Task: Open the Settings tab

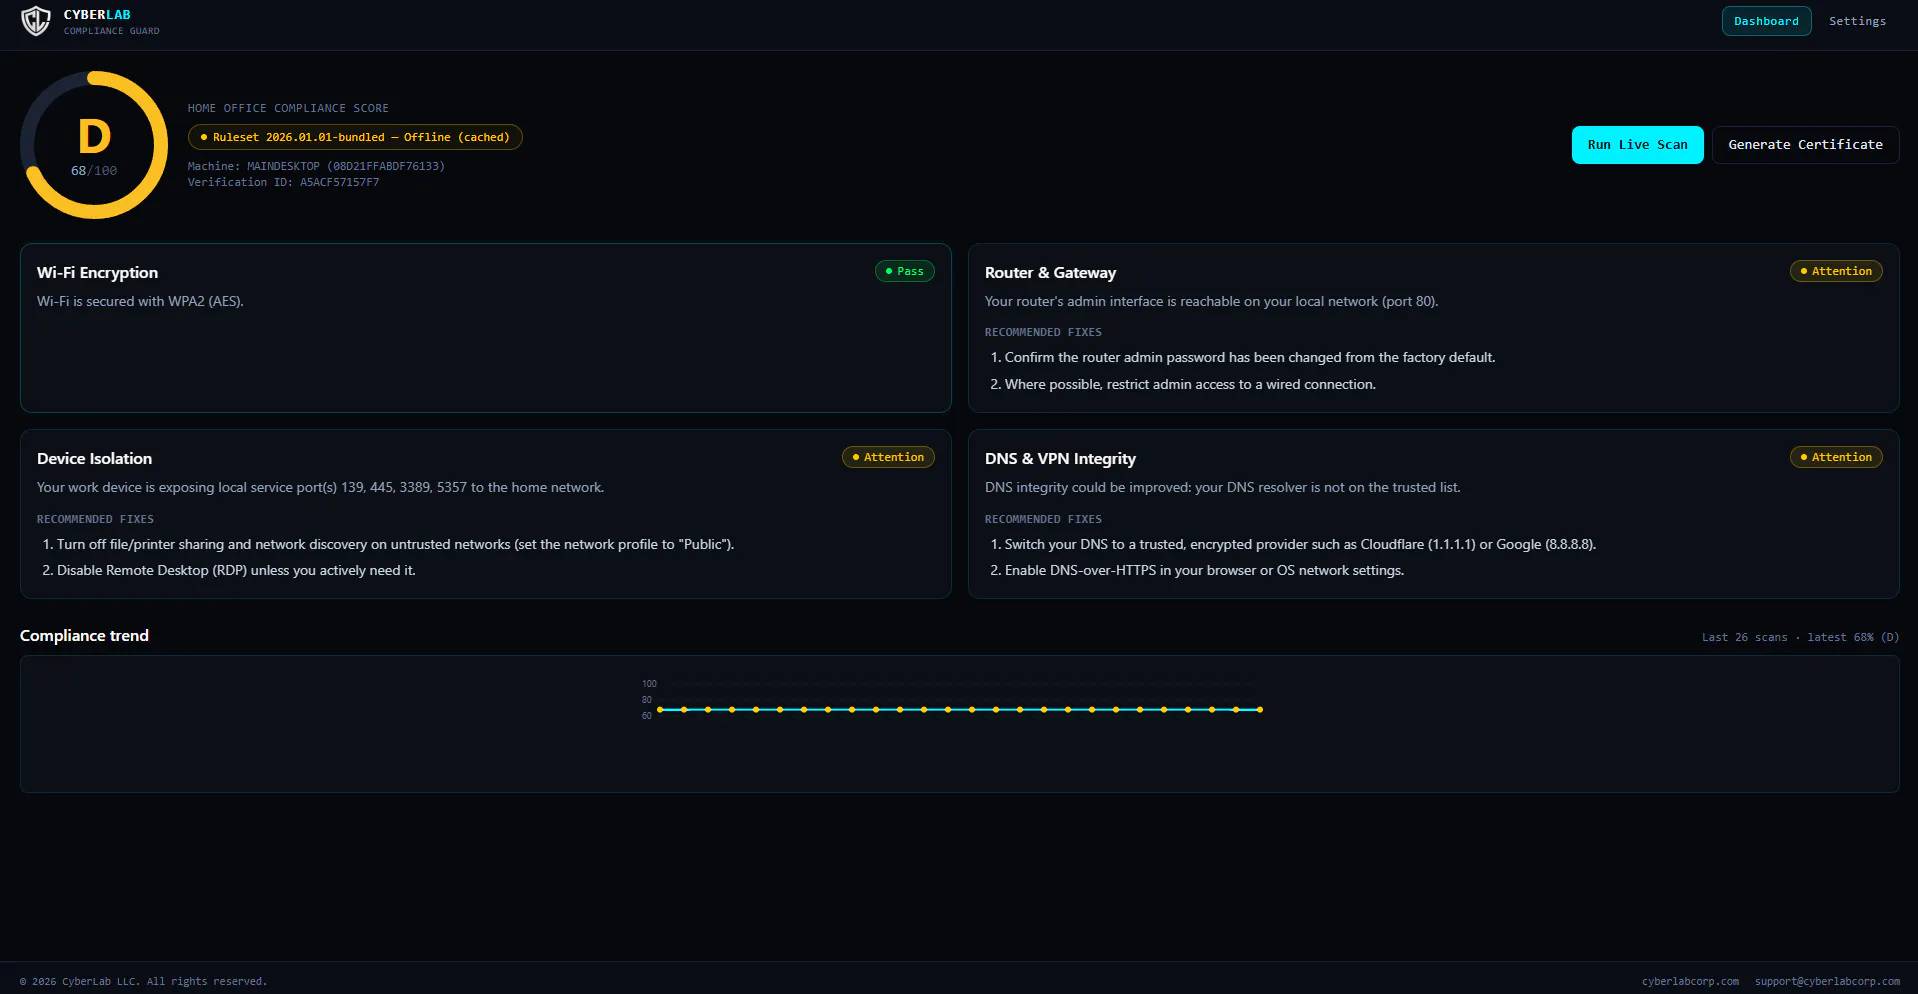Action: [1857, 21]
